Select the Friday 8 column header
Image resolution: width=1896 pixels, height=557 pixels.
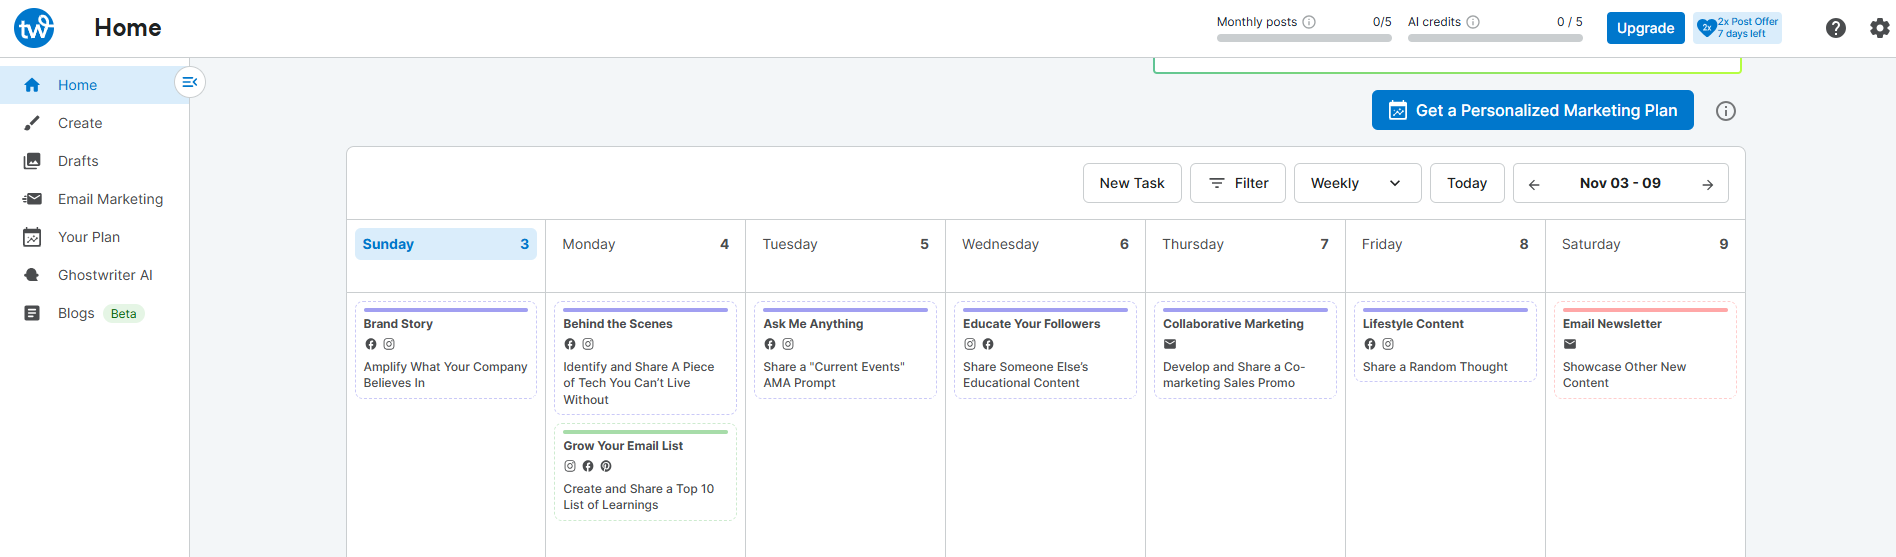[x=1446, y=244]
